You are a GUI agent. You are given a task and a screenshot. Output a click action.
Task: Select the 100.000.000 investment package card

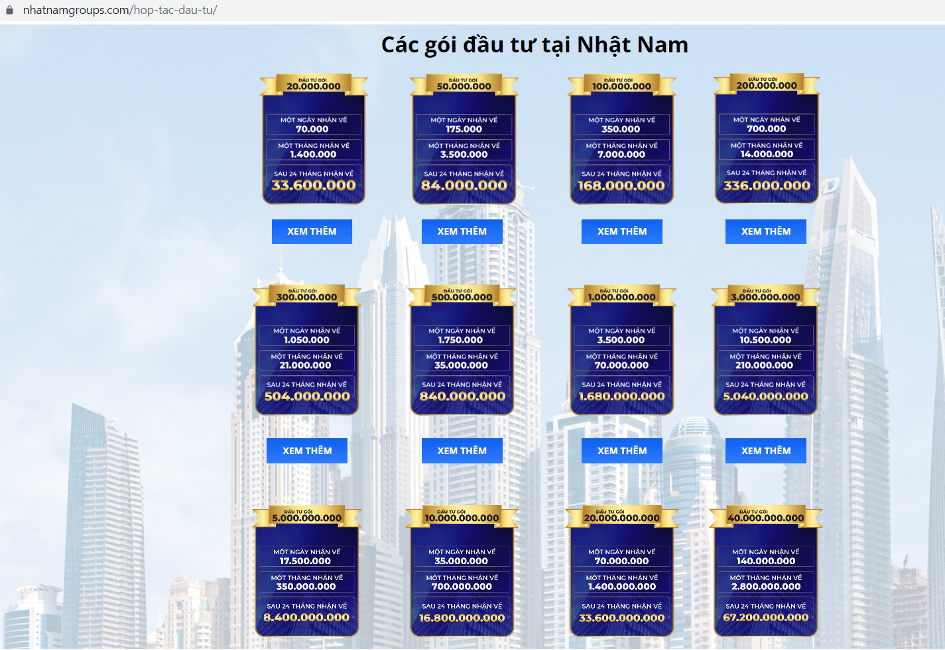pos(621,139)
